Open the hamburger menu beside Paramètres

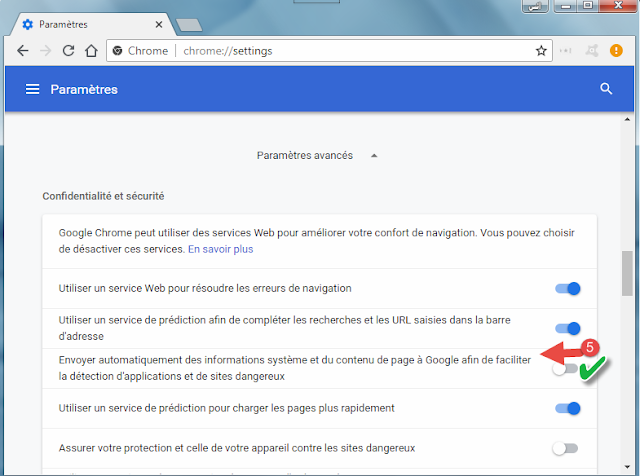pos(33,89)
